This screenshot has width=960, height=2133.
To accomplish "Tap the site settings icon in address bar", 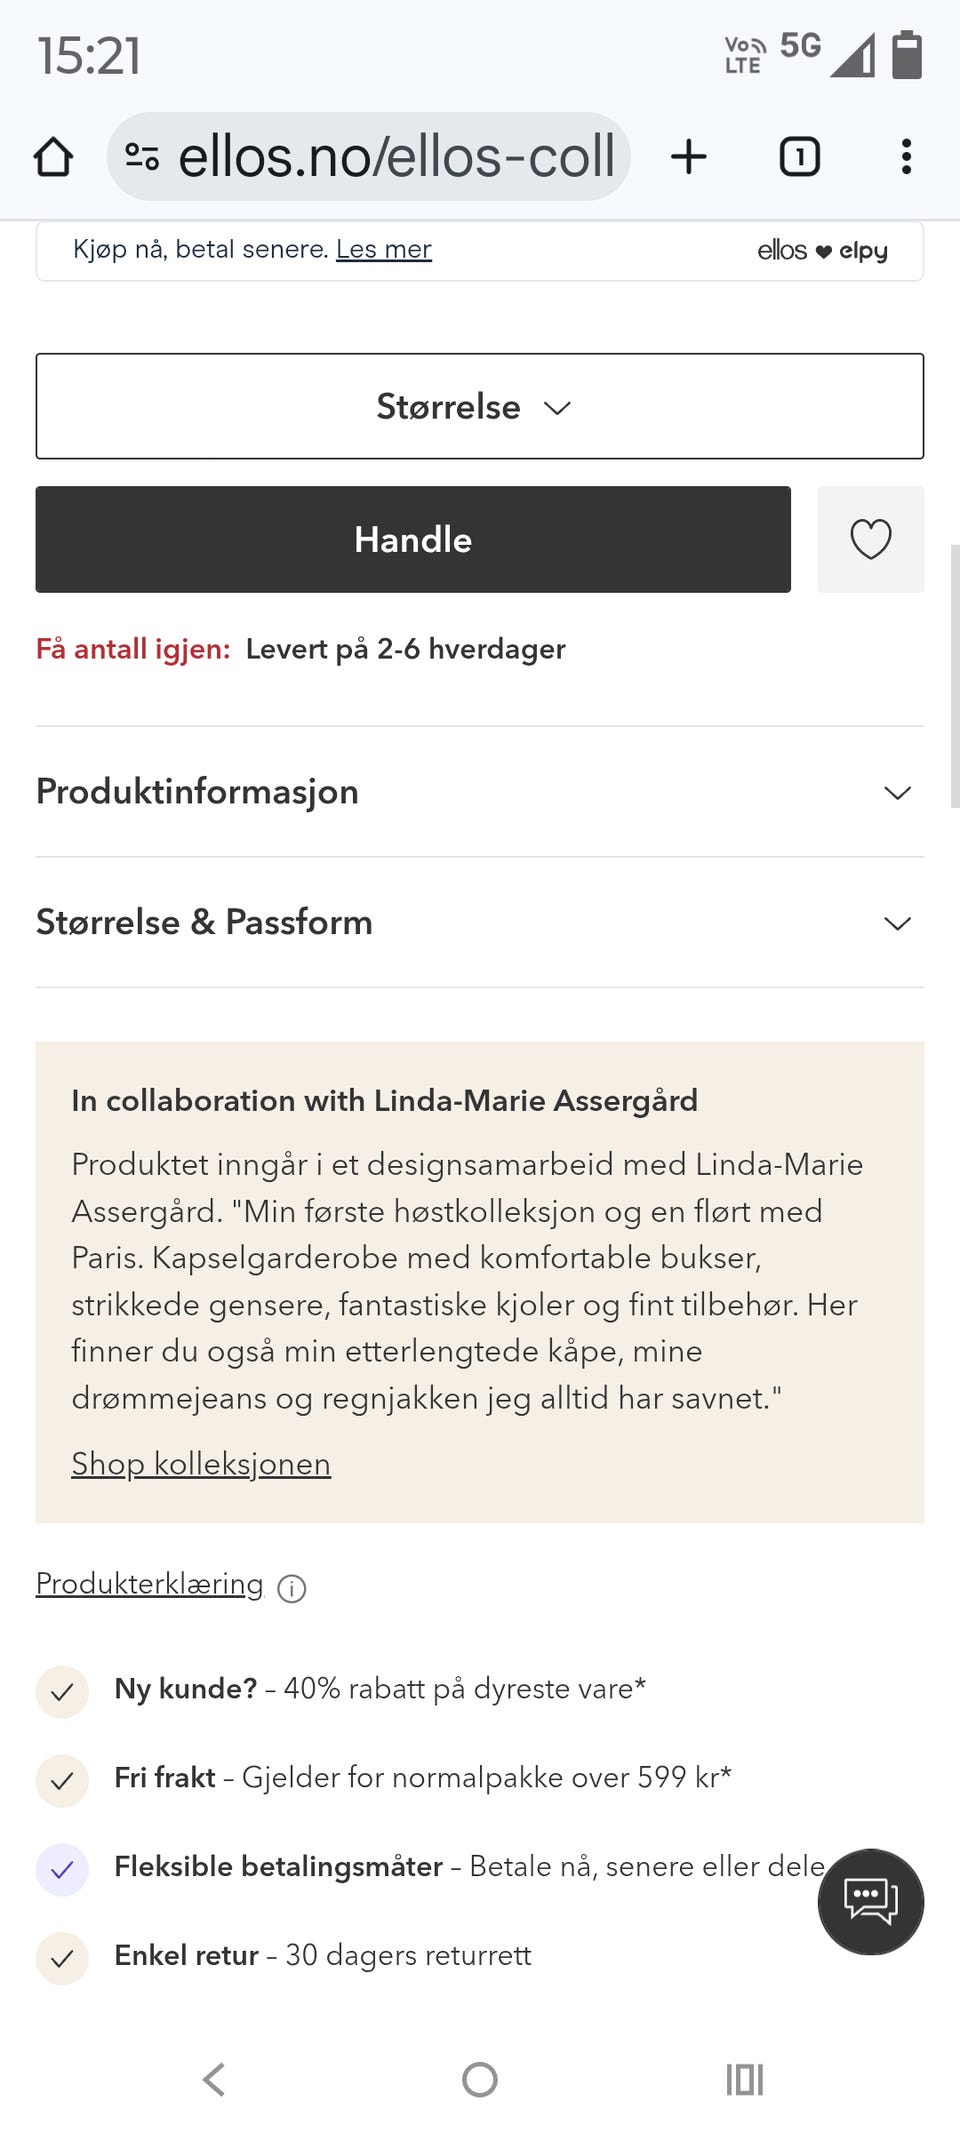I will pyautogui.click(x=142, y=157).
